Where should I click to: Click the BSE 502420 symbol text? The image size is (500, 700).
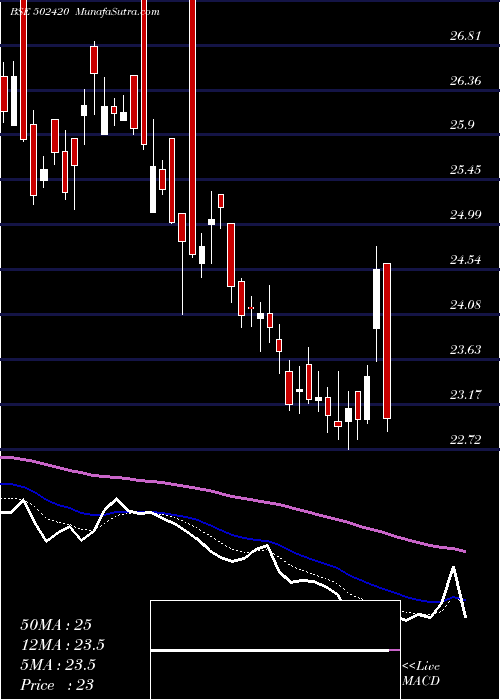39,12
